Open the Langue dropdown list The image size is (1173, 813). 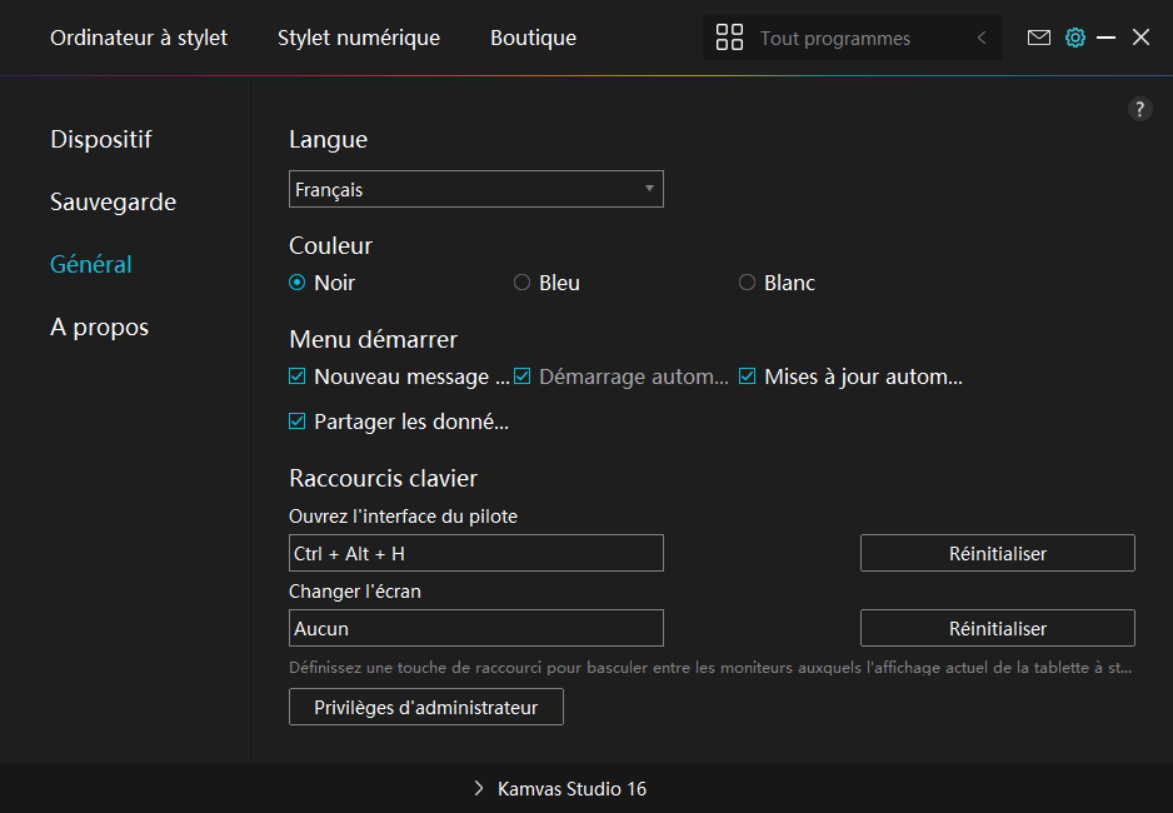(x=476, y=189)
